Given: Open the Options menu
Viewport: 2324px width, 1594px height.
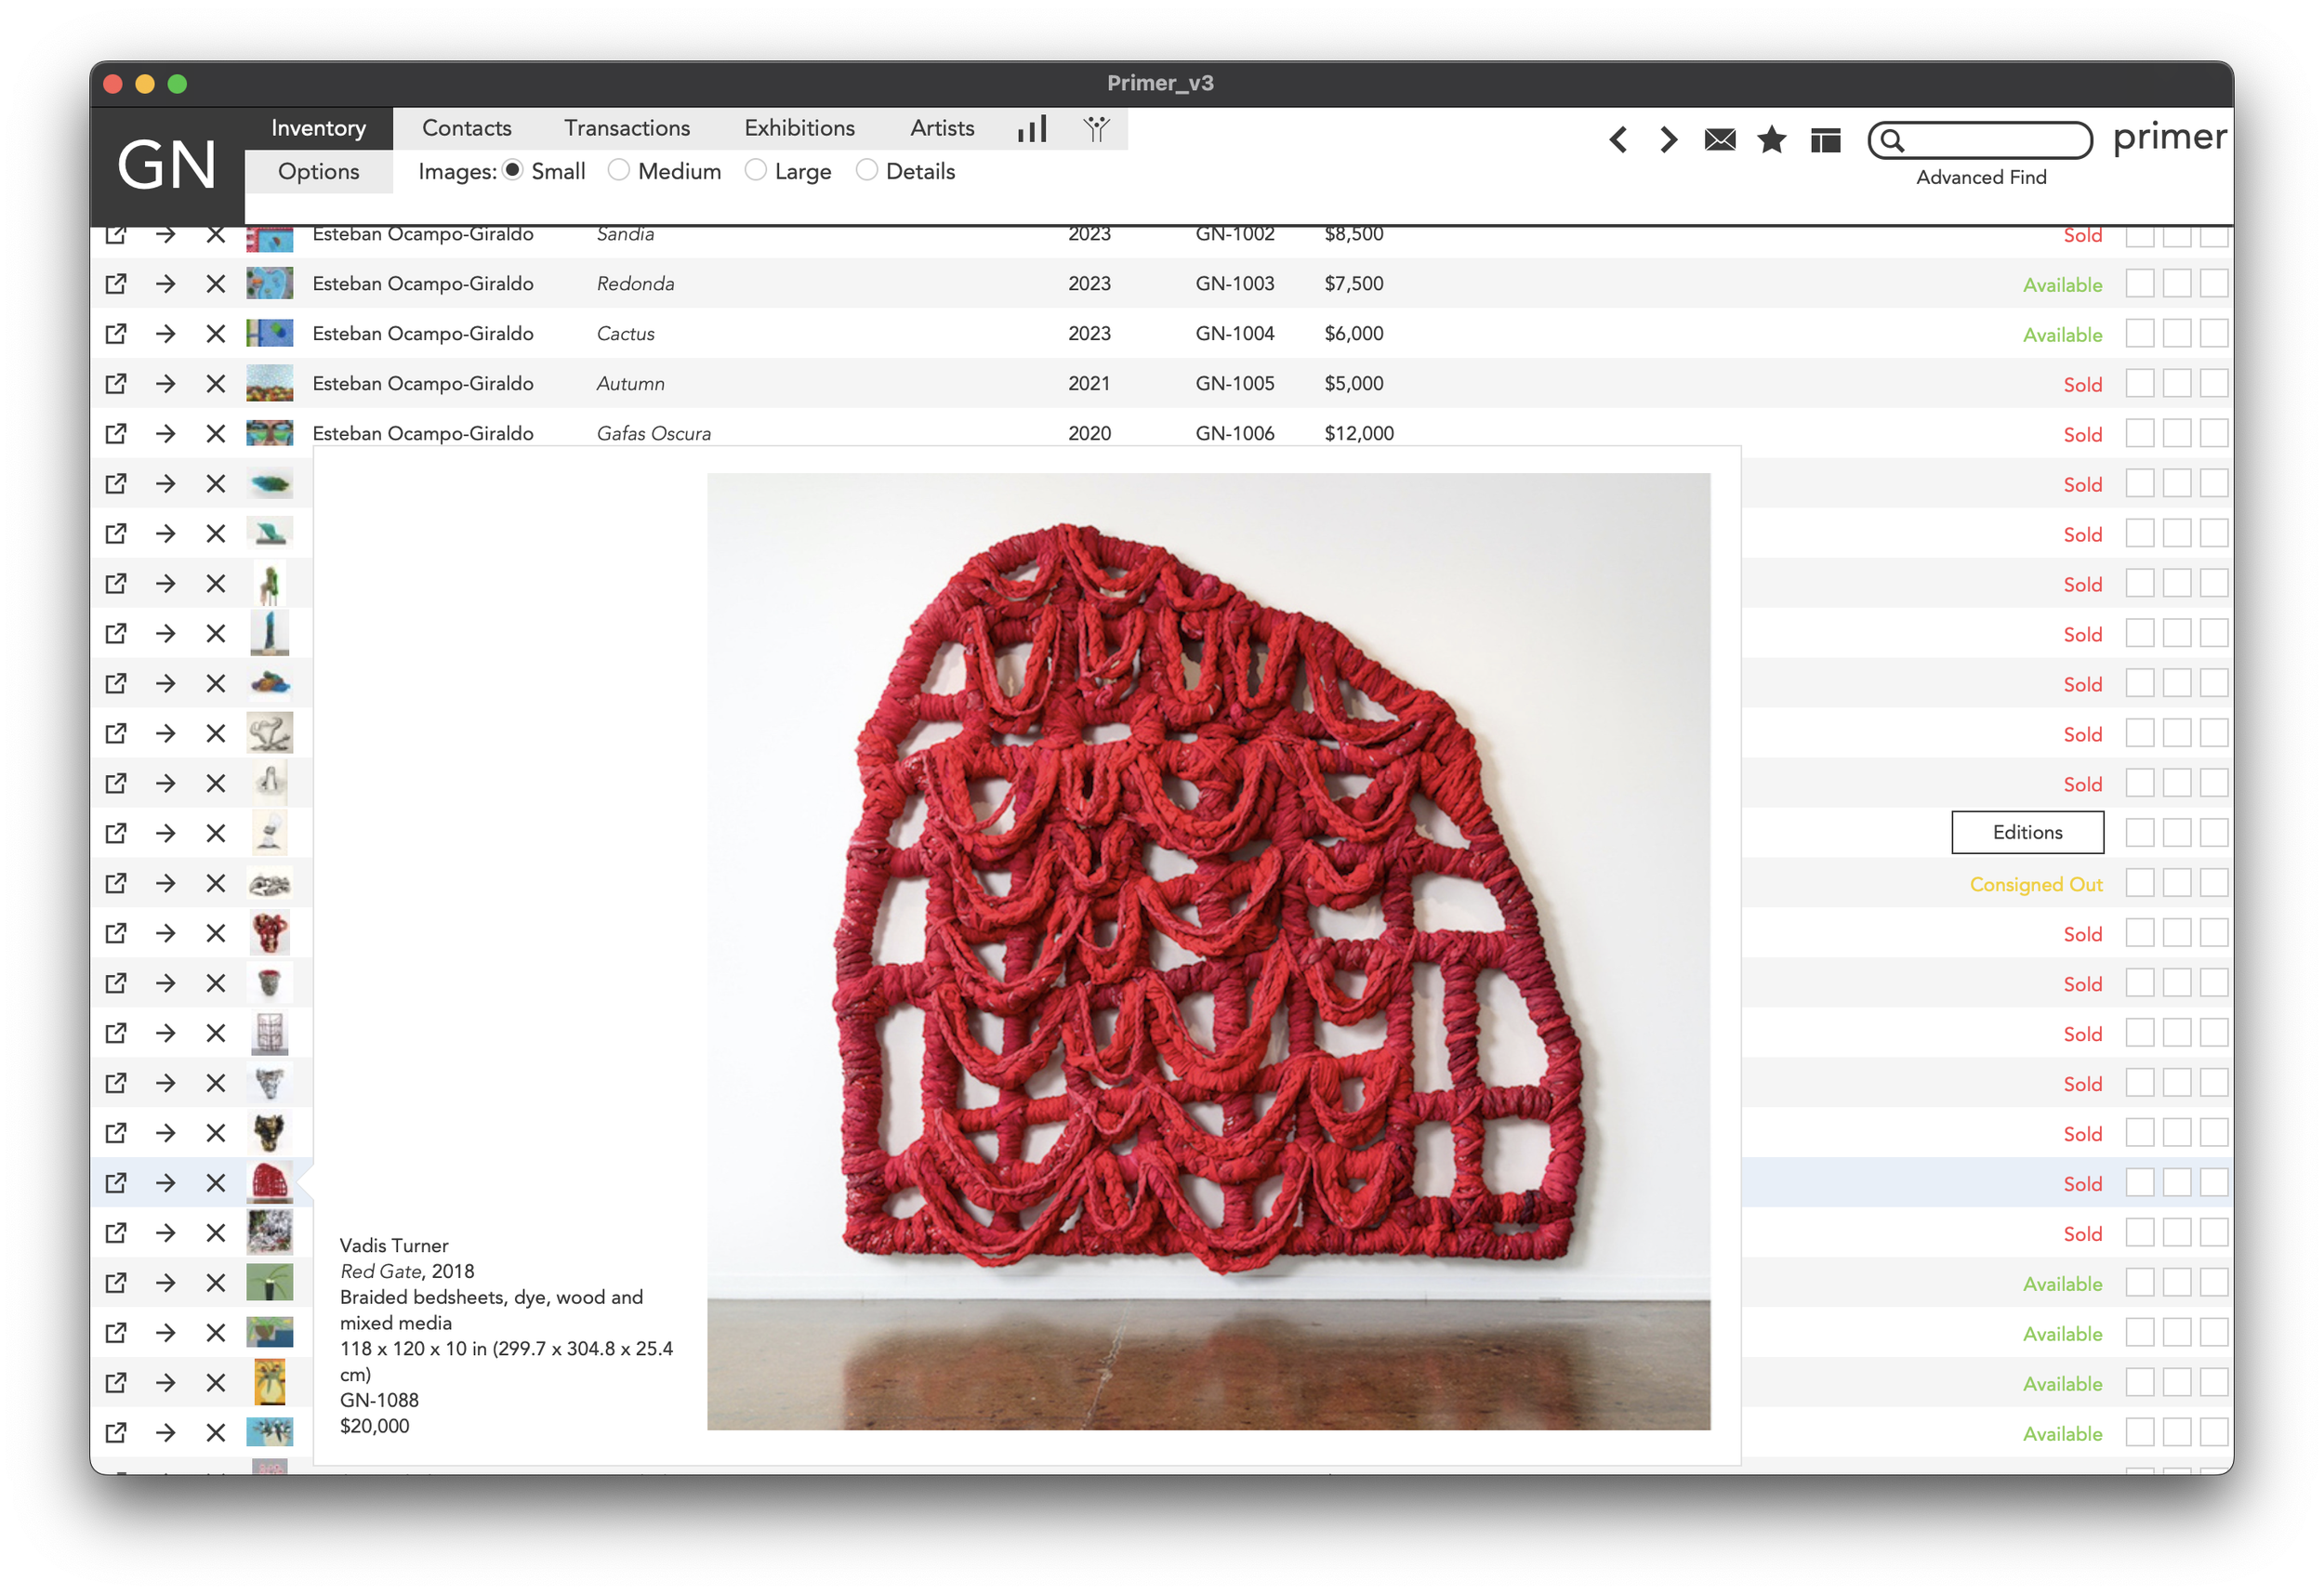Looking at the screenshot, I should click(319, 172).
